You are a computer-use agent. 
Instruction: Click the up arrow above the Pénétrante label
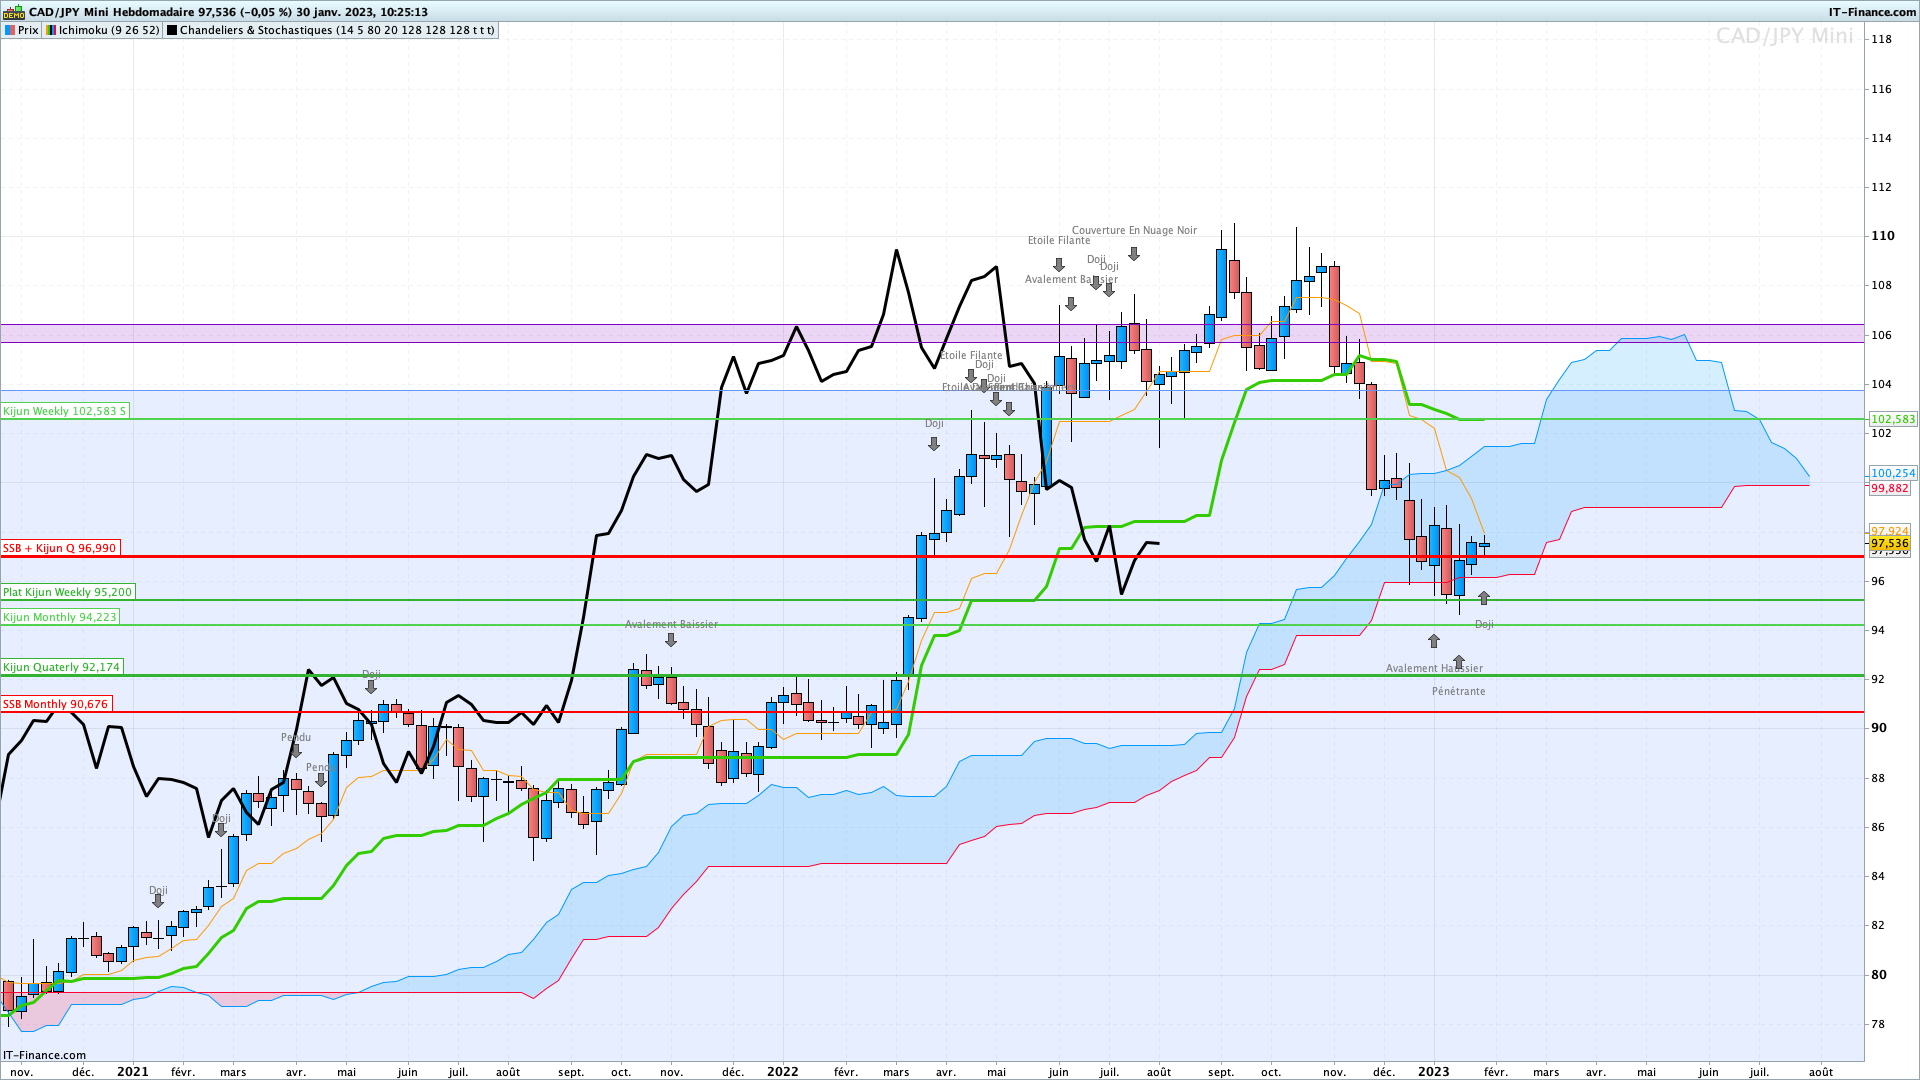click(1459, 662)
